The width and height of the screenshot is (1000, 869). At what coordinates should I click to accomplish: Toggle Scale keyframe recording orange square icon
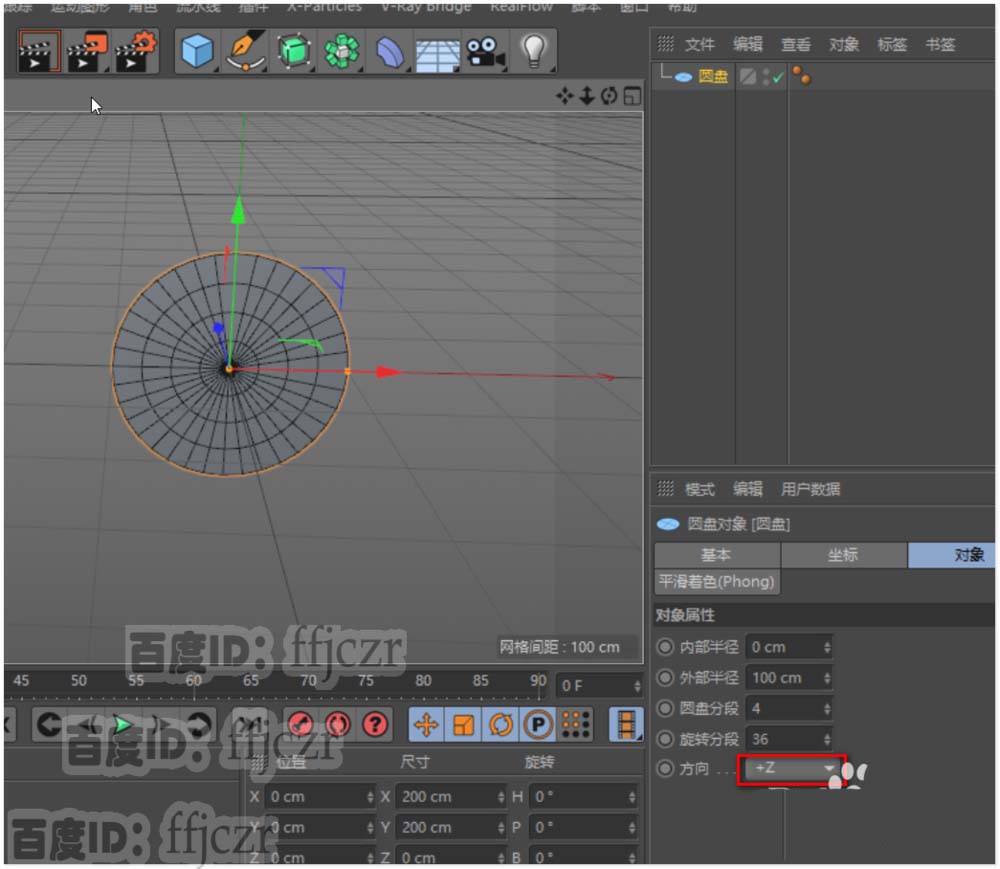[x=463, y=725]
